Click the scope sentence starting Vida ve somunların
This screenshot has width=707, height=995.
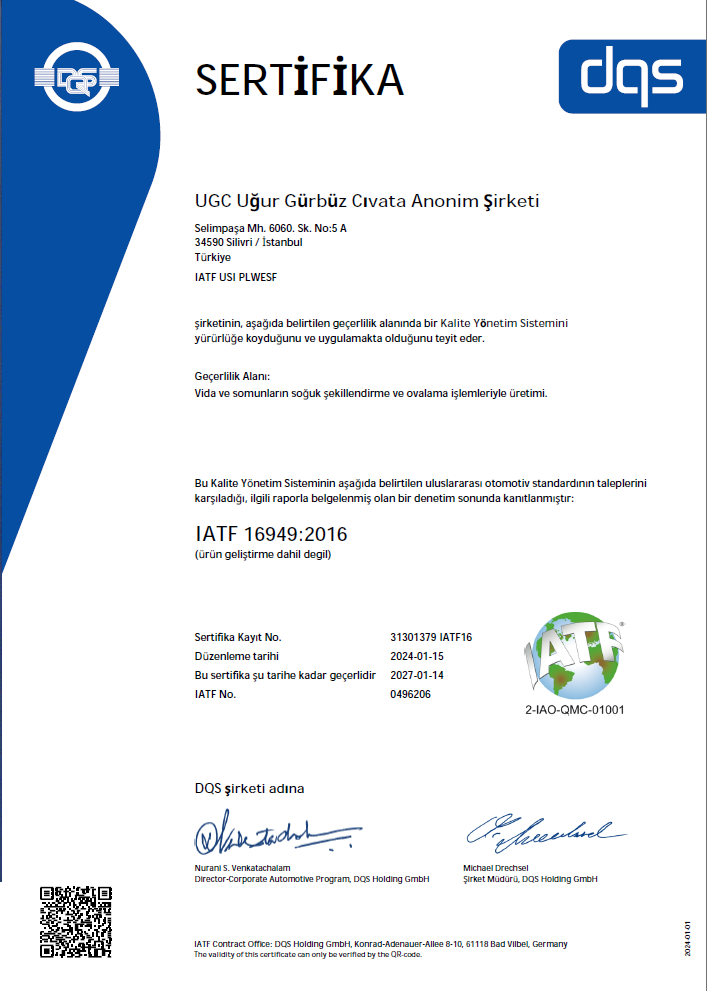coord(371,393)
